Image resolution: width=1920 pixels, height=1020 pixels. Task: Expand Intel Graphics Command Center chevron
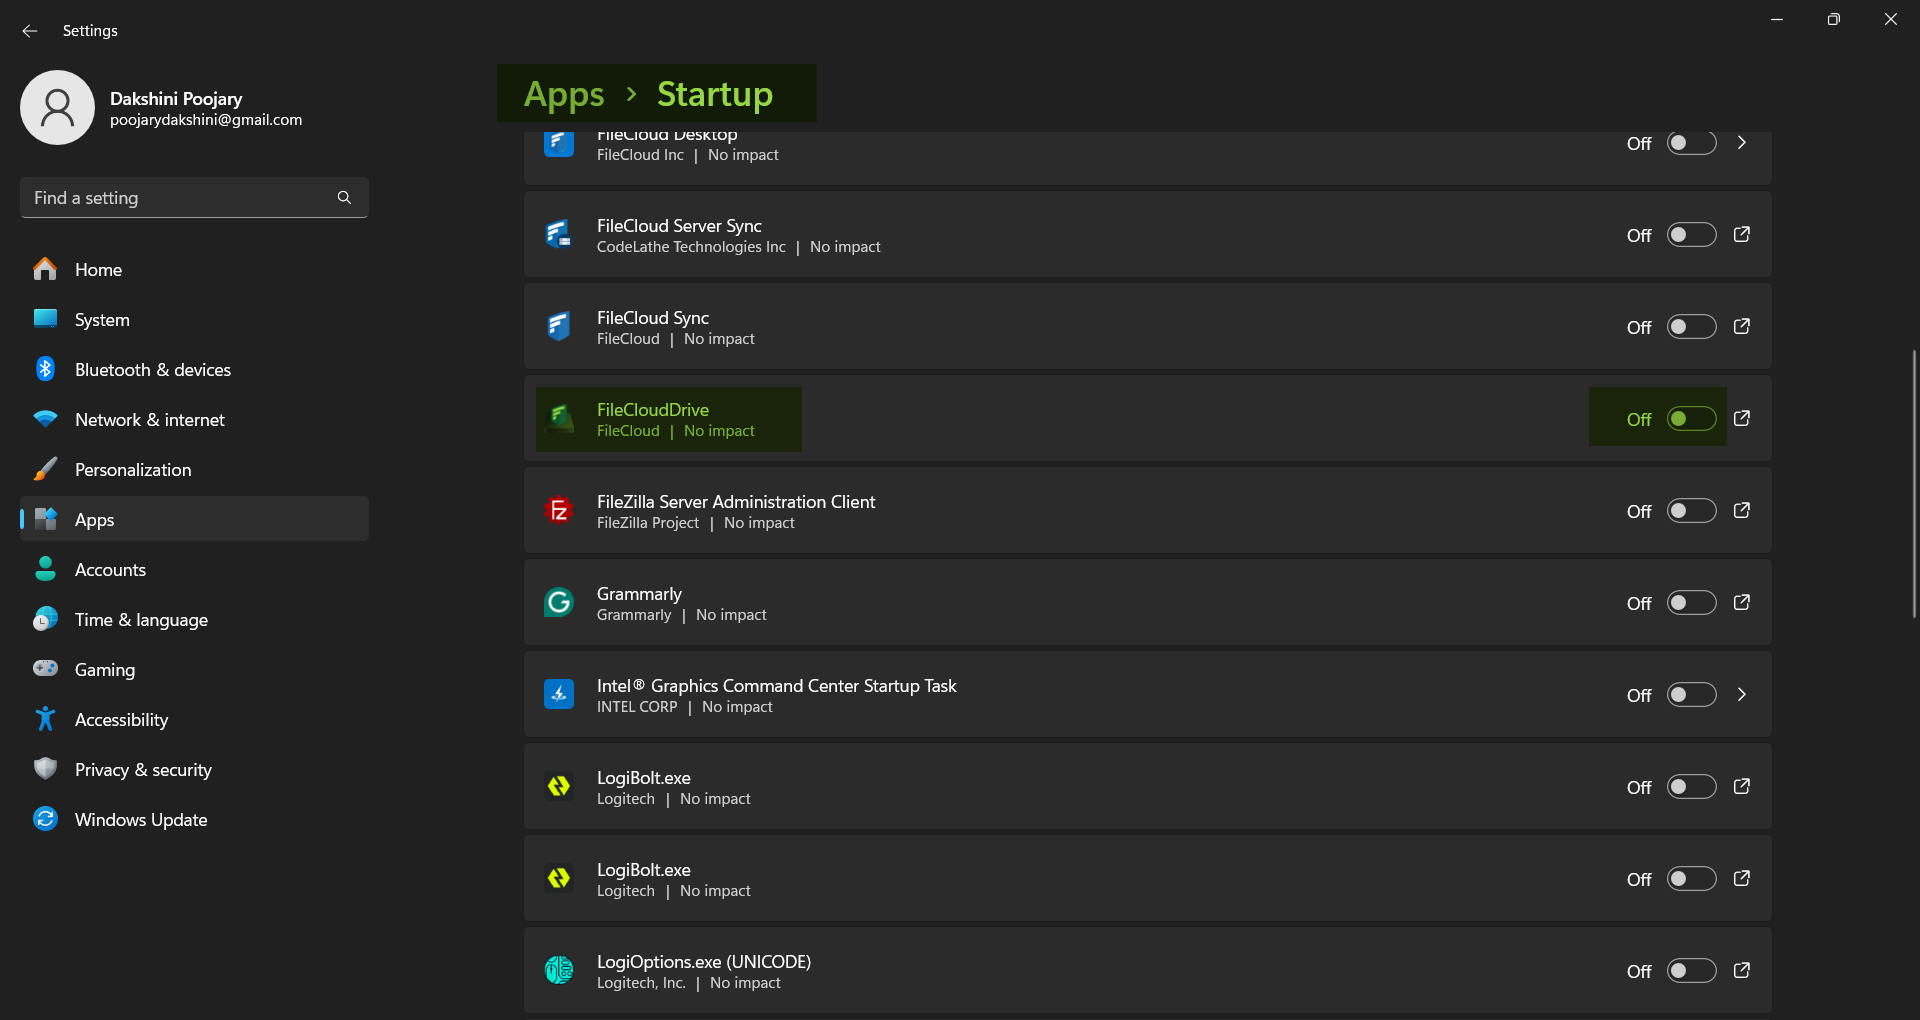tap(1742, 694)
